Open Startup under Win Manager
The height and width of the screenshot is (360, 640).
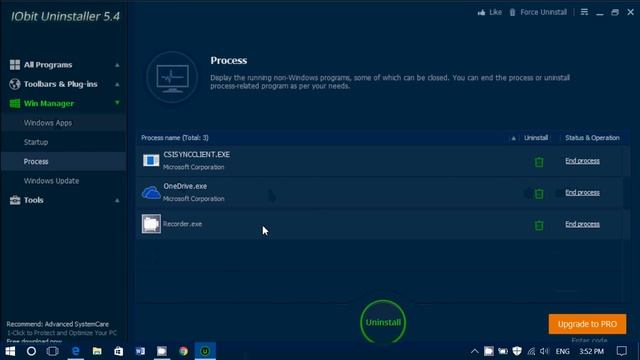coord(36,142)
